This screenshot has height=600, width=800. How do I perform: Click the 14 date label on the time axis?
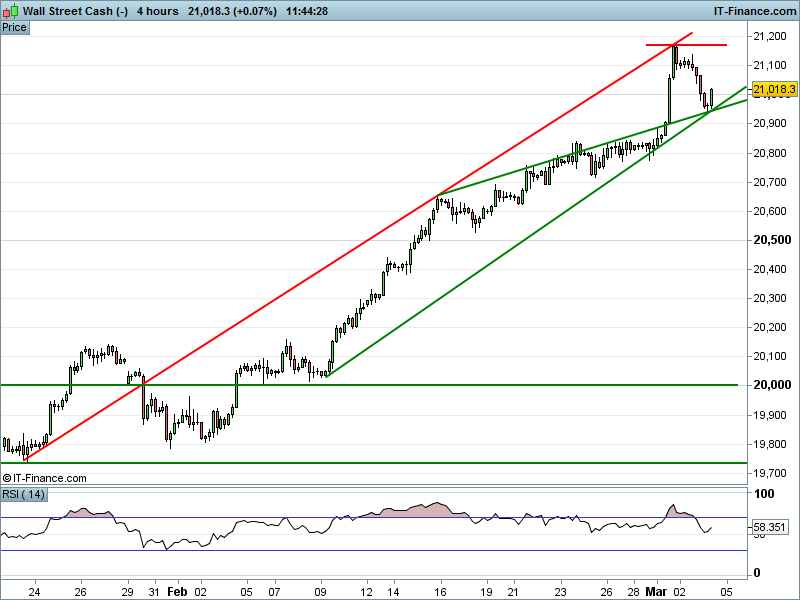[x=393, y=592]
